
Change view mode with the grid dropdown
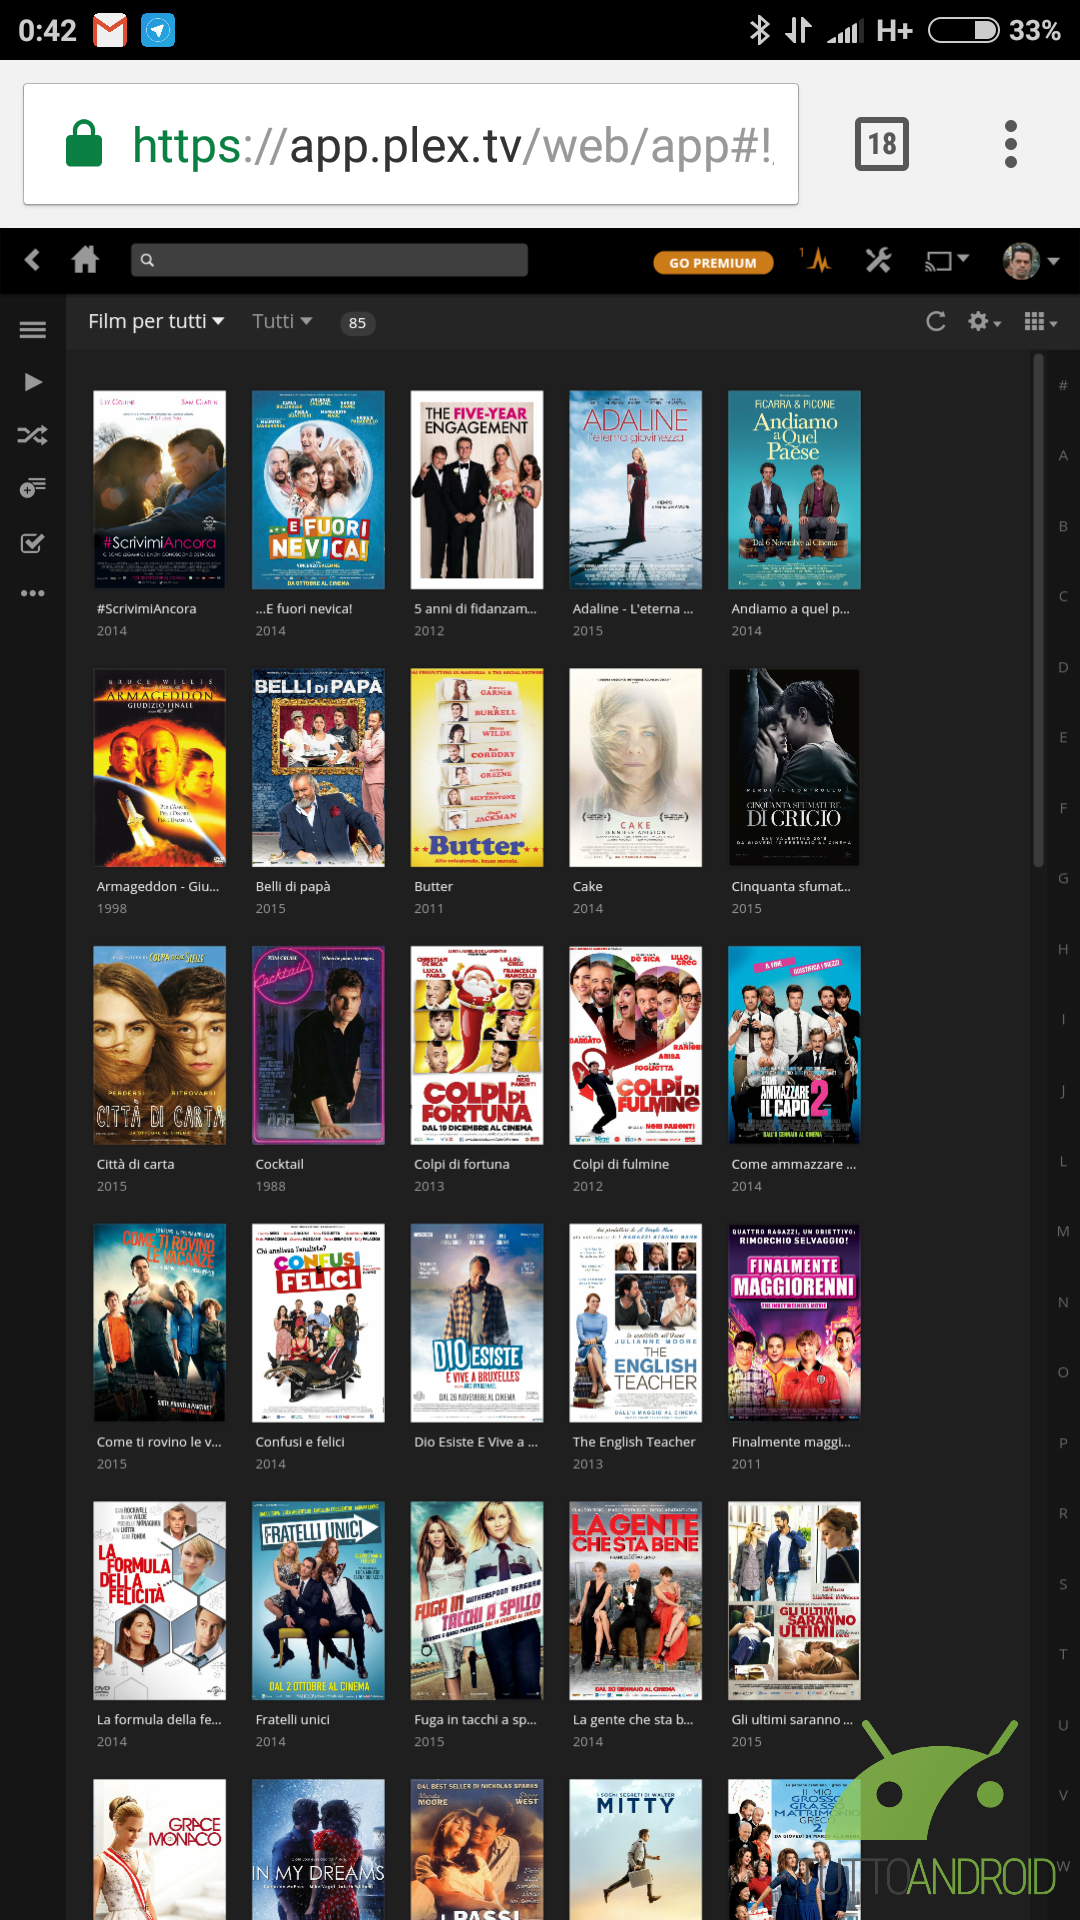[x=1041, y=321]
